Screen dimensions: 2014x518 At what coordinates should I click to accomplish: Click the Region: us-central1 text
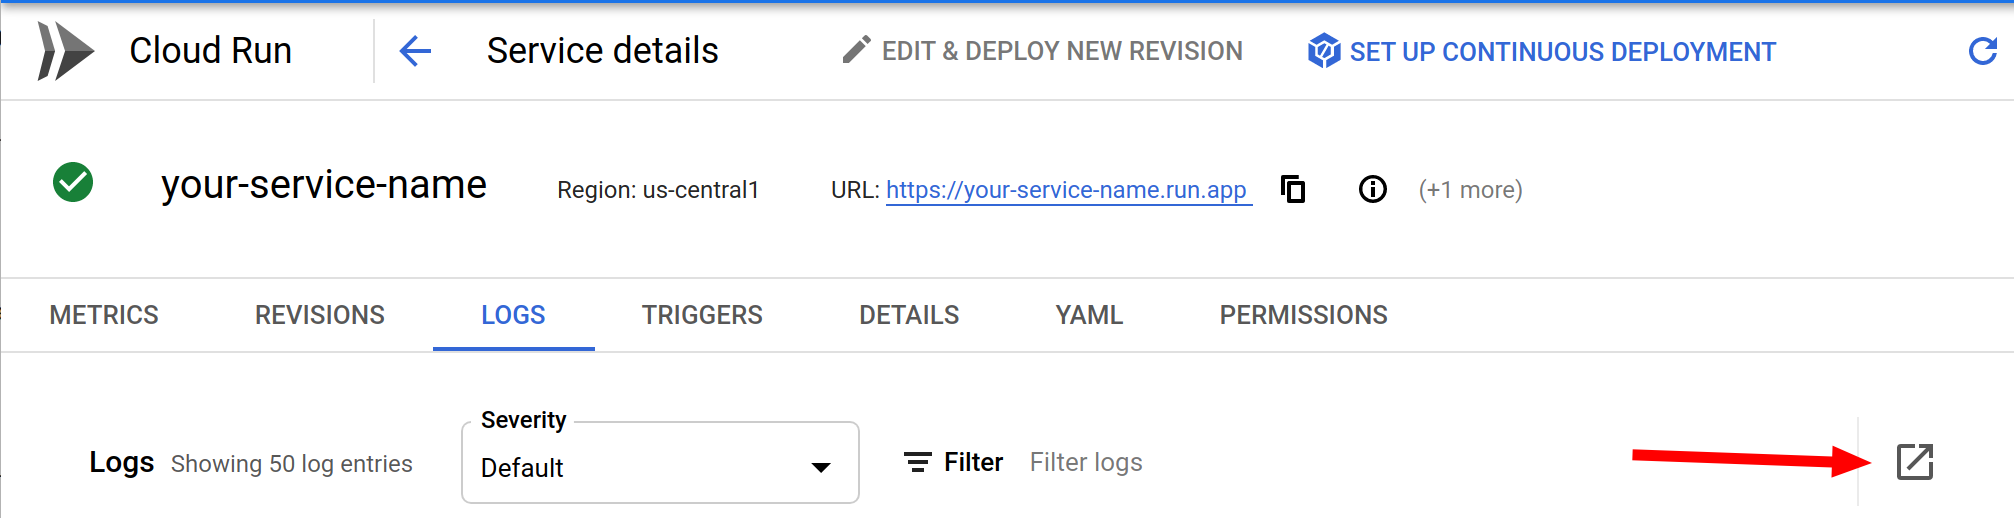pyautogui.click(x=658, y=190)
